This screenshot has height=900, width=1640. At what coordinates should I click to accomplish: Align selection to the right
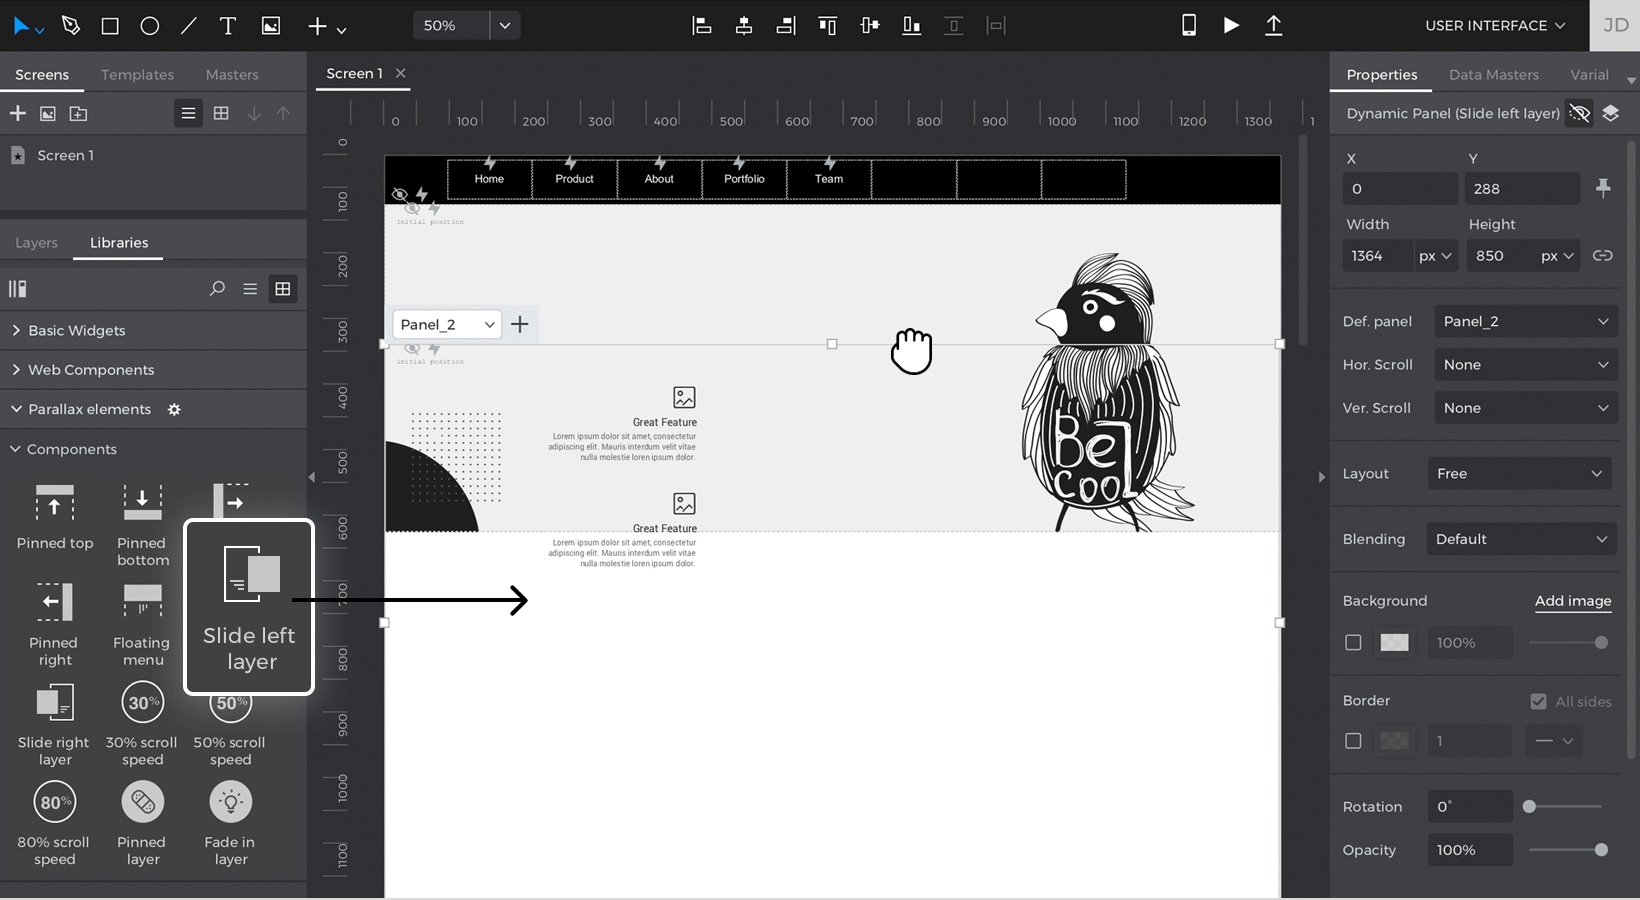click(786, 26)
